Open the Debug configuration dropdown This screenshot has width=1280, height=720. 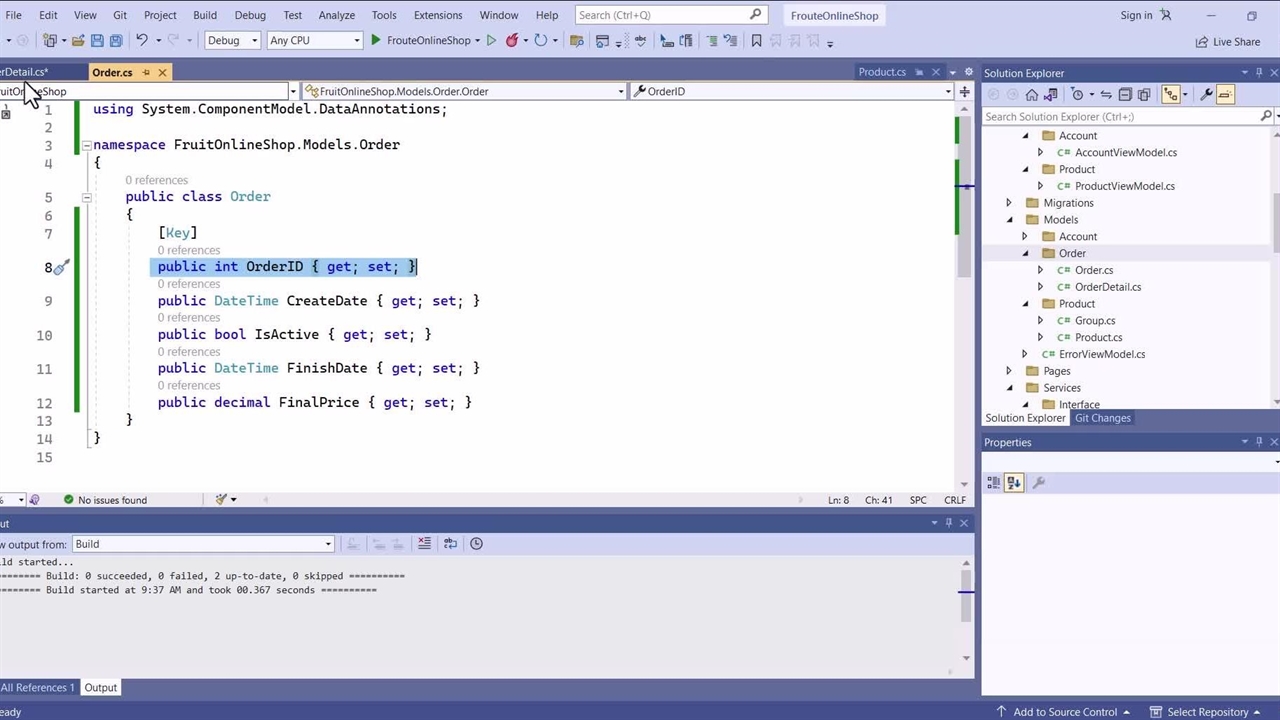tap(232, 41)
